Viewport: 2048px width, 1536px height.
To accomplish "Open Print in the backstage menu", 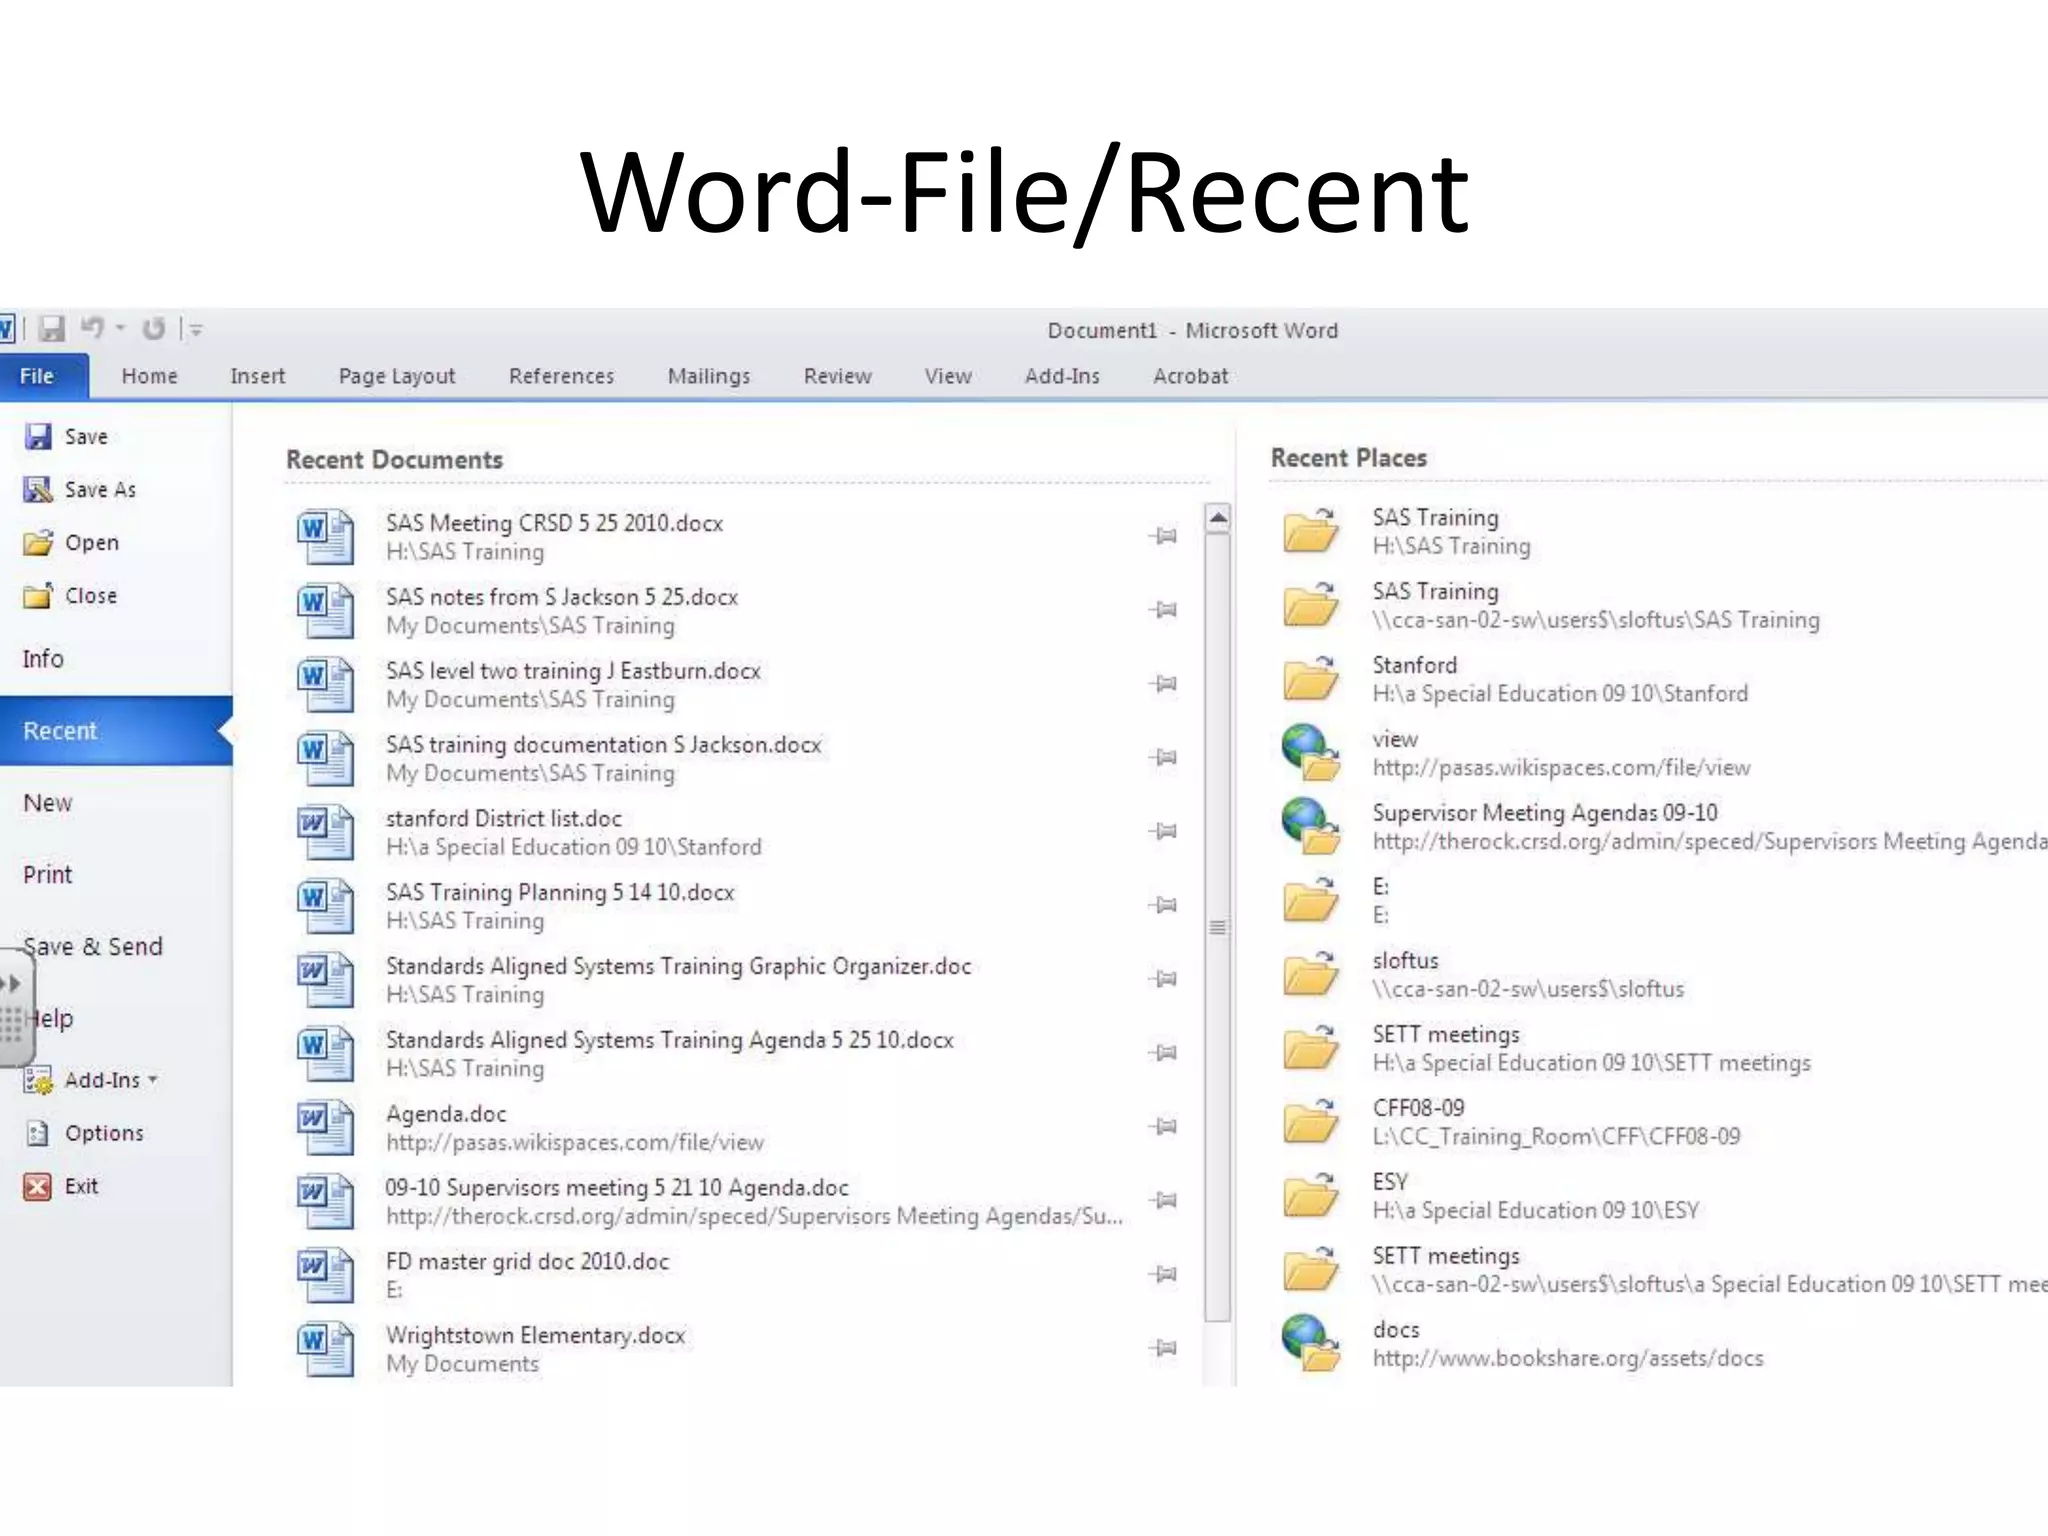I will (x=47, y=875).
